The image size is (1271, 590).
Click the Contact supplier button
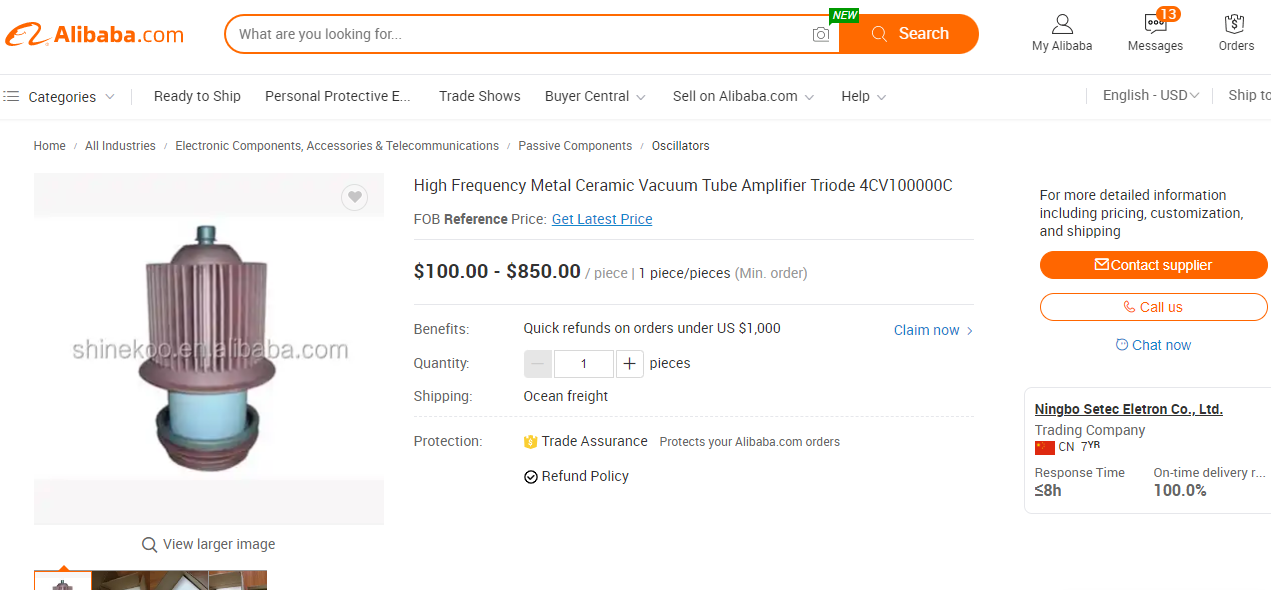coord(1153,265)
